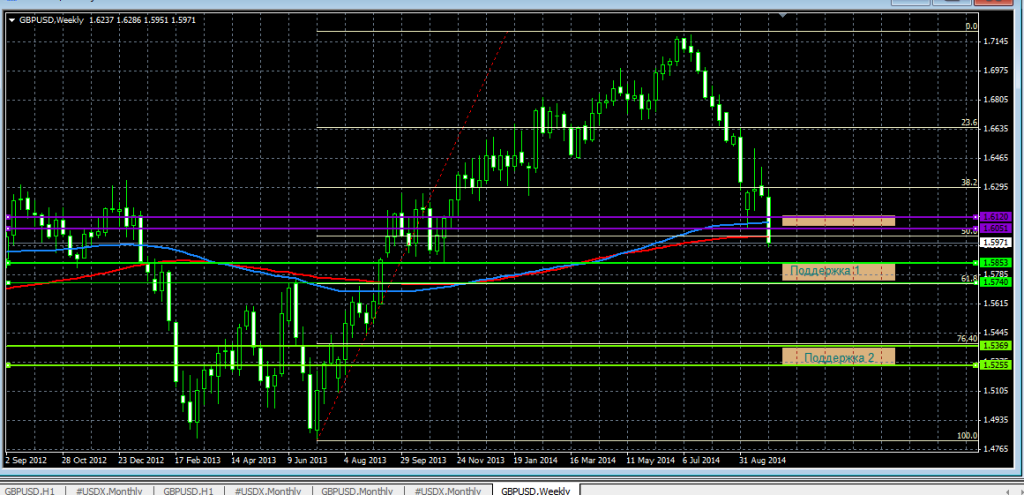
Task: Click the current price label 1.5971
Action: 995,242
